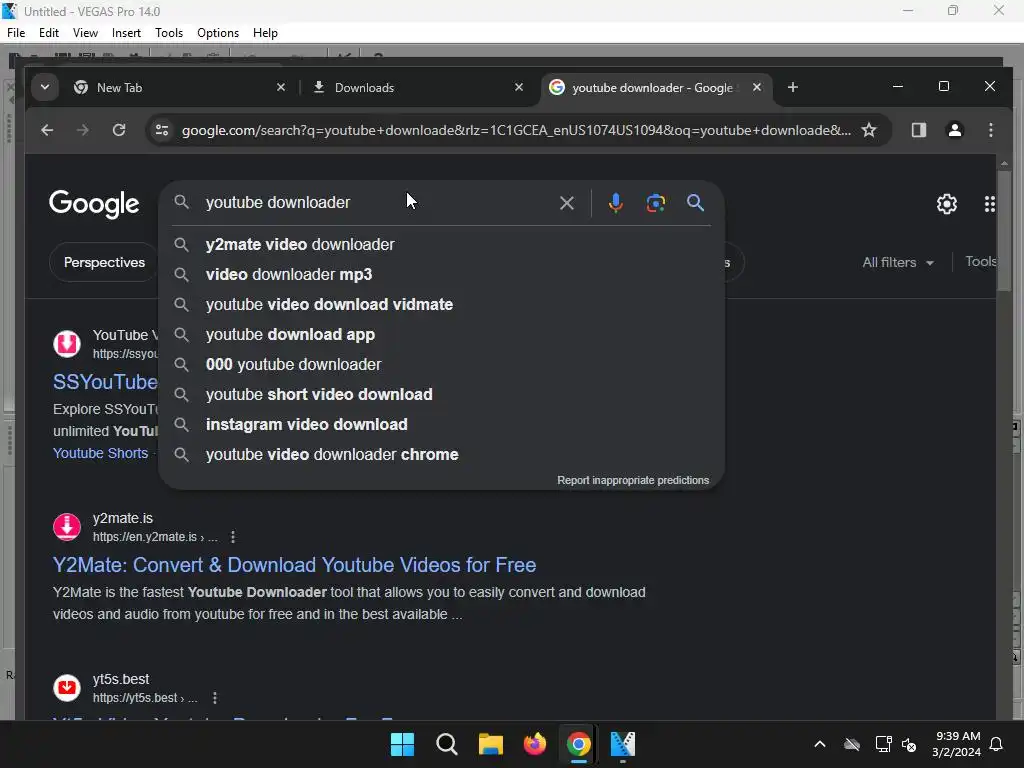Choose suggestion video downloader mp3
The height and width of the screenshot is (768, 1024).
click(x=441, y=274)
